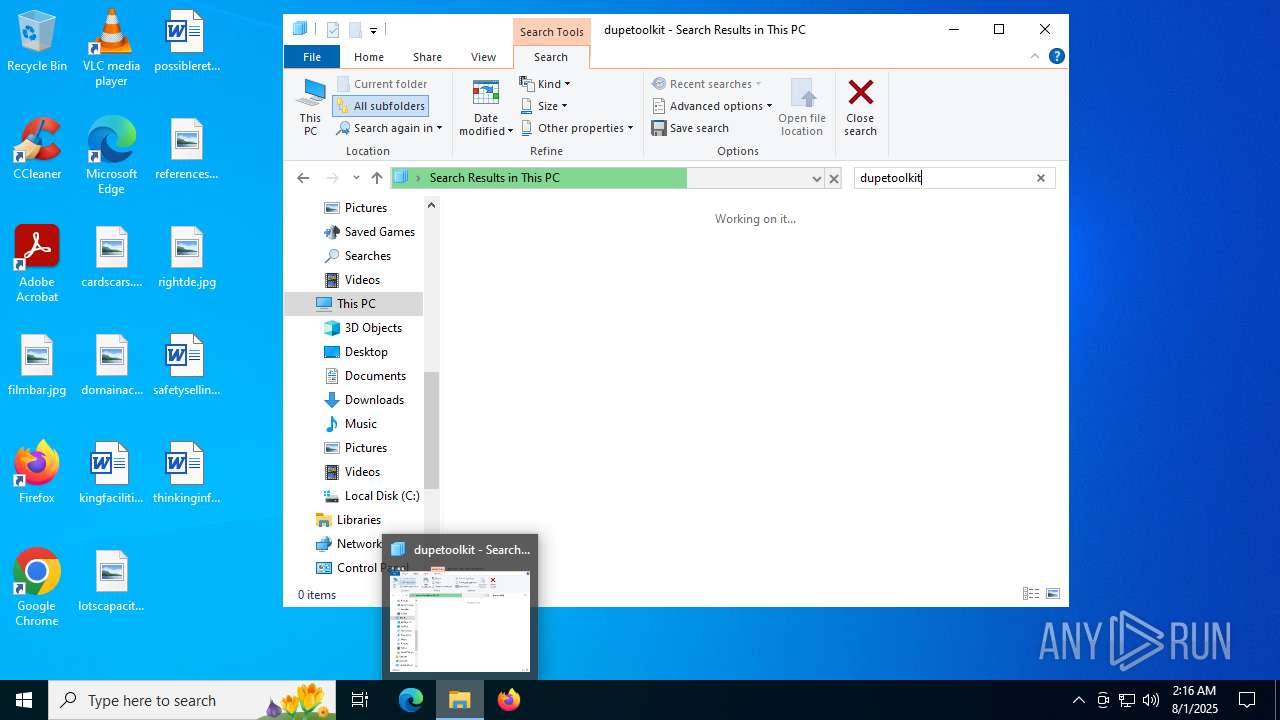Open 3D Objects in navigation pane

point(363,328)
